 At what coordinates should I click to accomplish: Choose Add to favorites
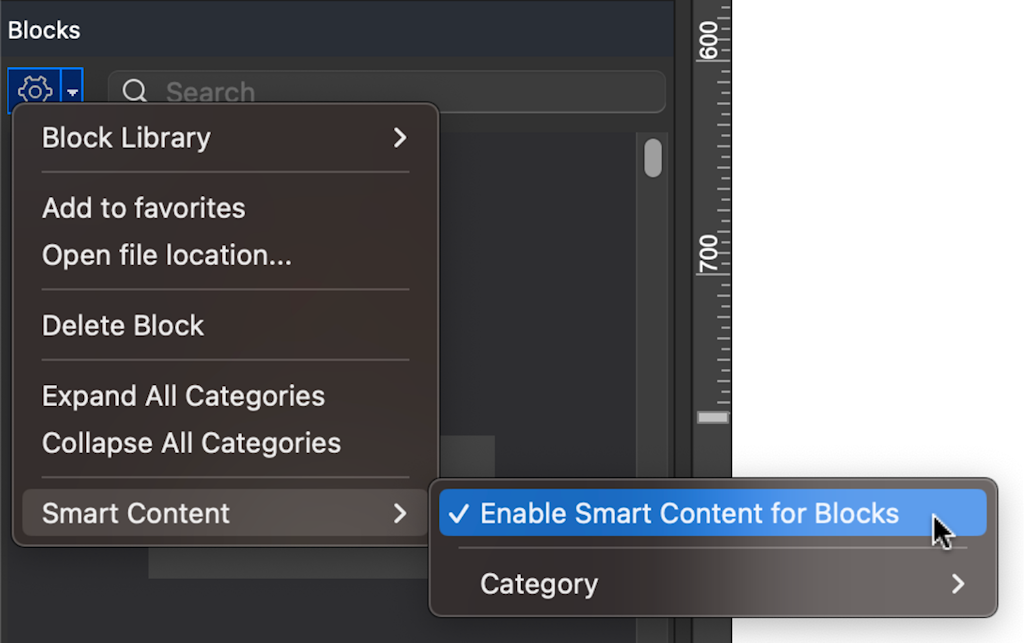tap(144, 208)
